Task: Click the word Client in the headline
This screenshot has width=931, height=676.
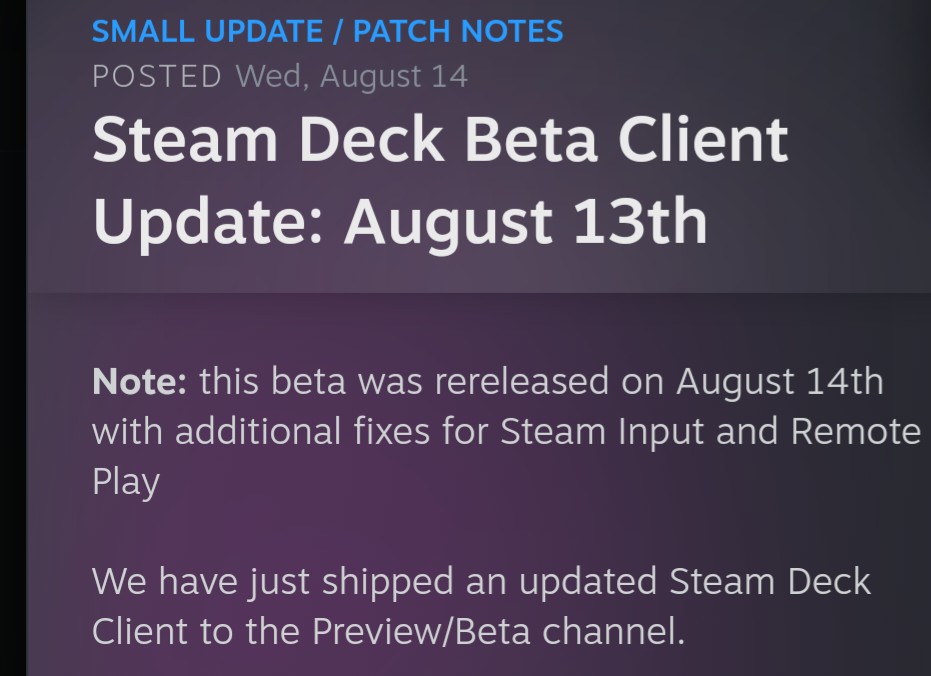Action: point(703,140)
